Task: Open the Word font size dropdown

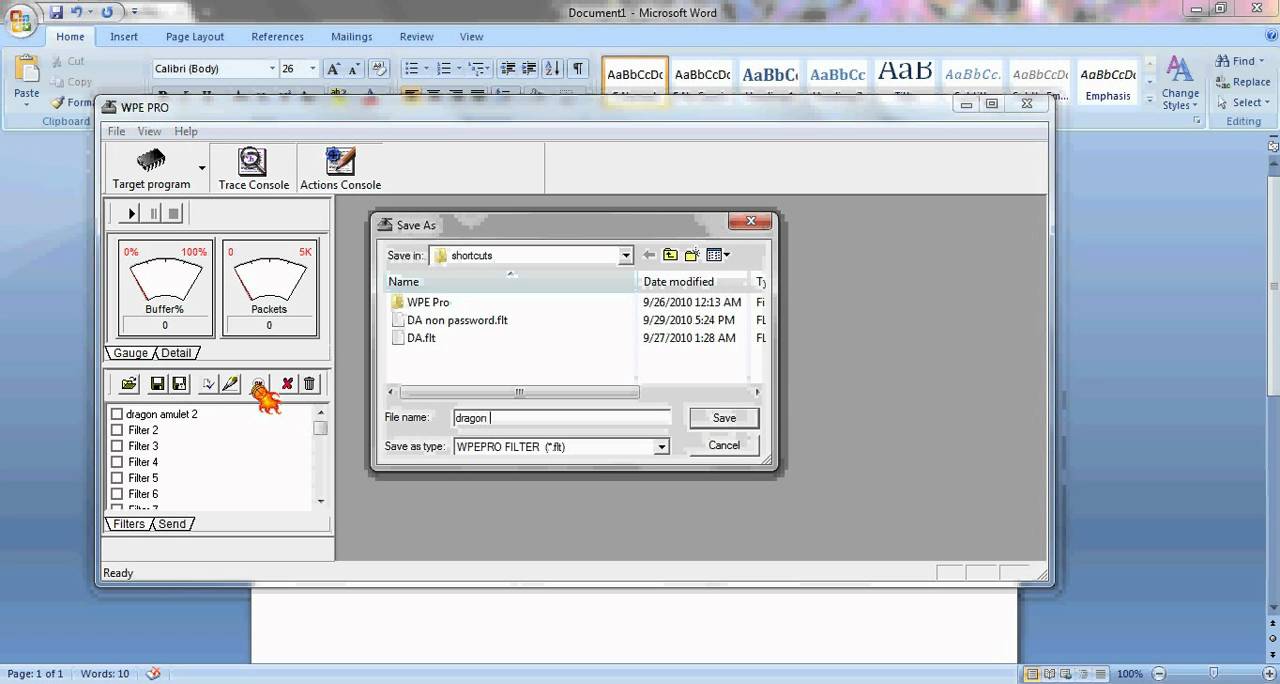Action: [x=313, y=69]
